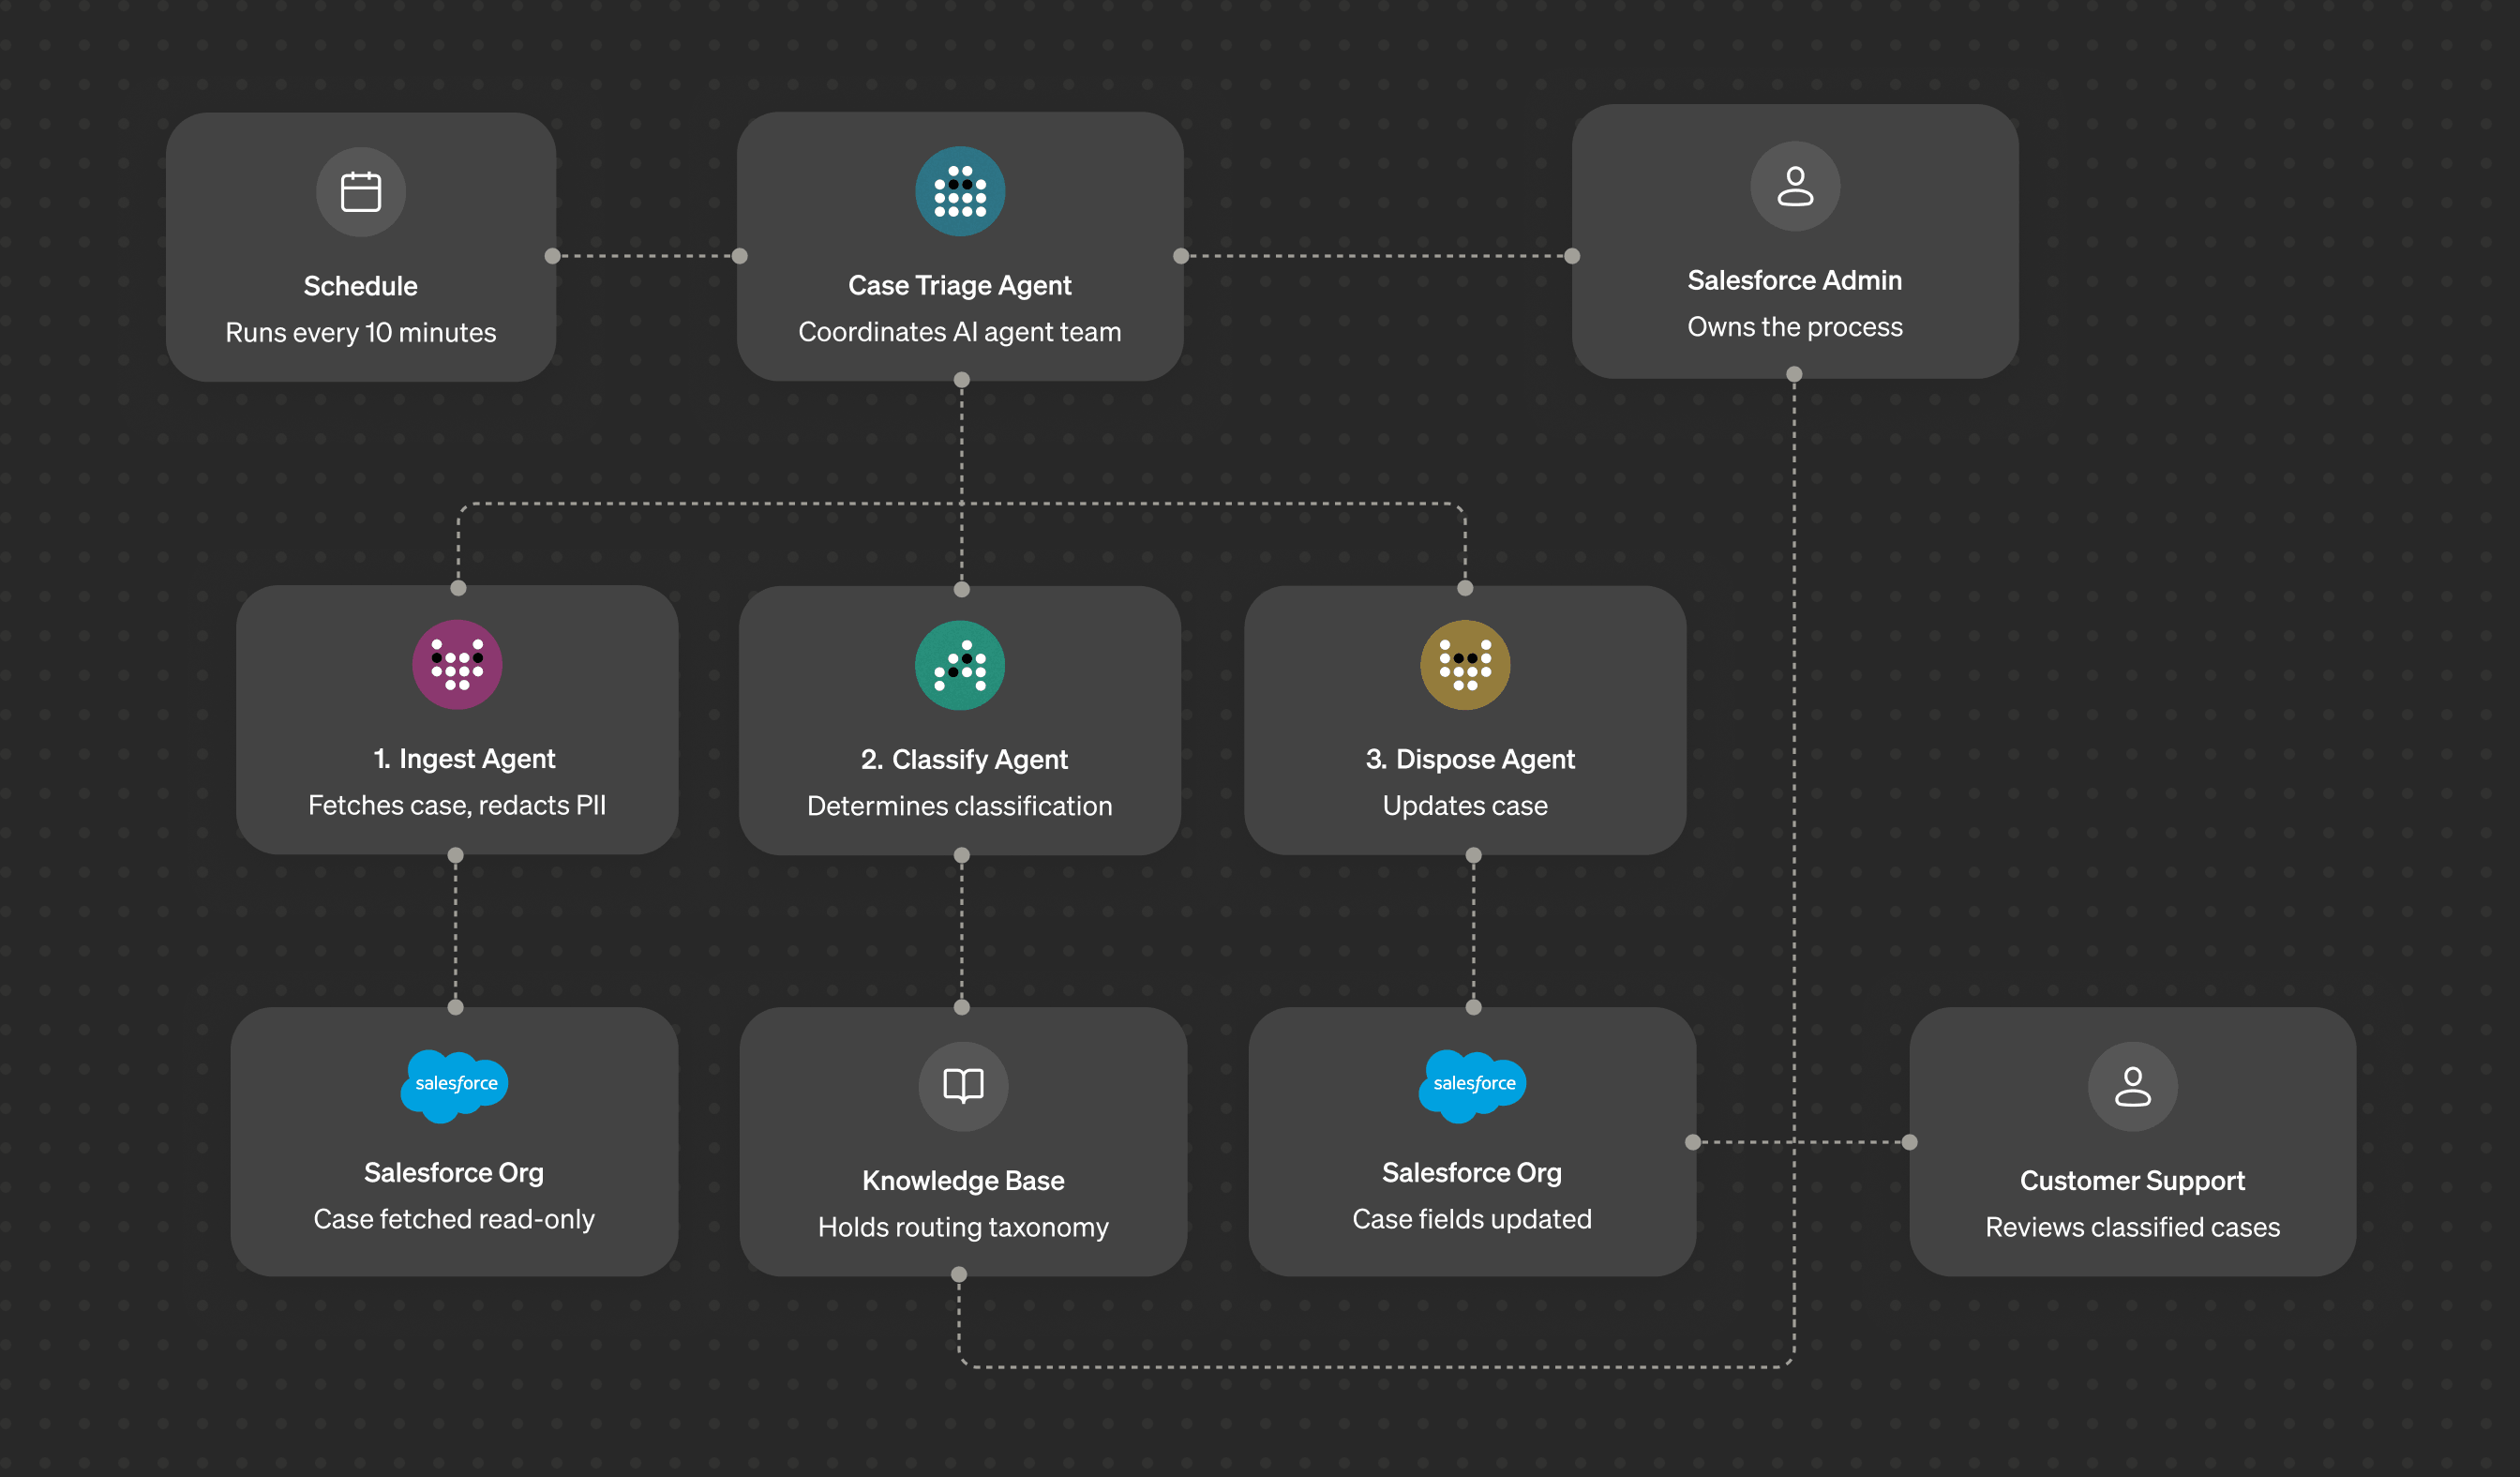
Task: Click Salesforce Org title above "Case fields updated"
Action: click(1472, 1173)
